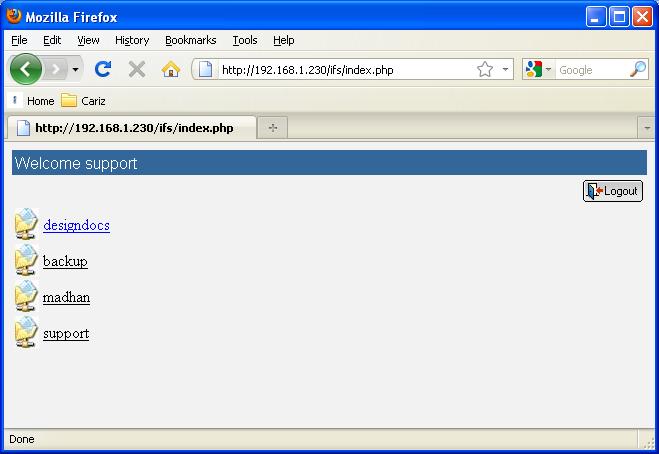Click the designdocs shared folder icon
Viewport: 659px width, 454px height.
[x=26, y=224]
